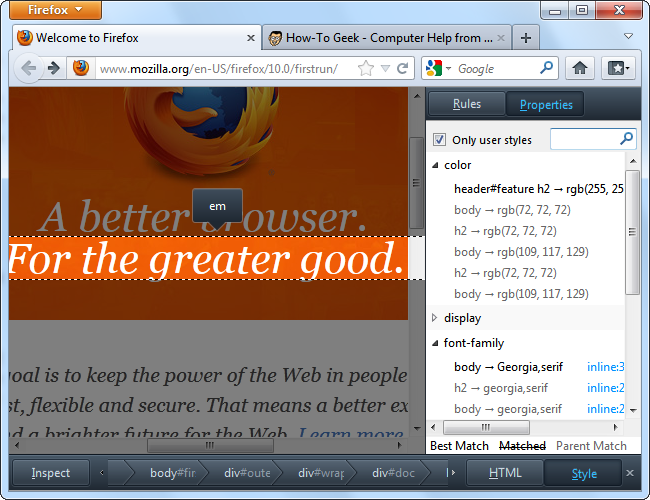Viewport: 650px width, 500px height.
Task: Open inline:3 link for body Georgia
Action: [x=606, y=367]
